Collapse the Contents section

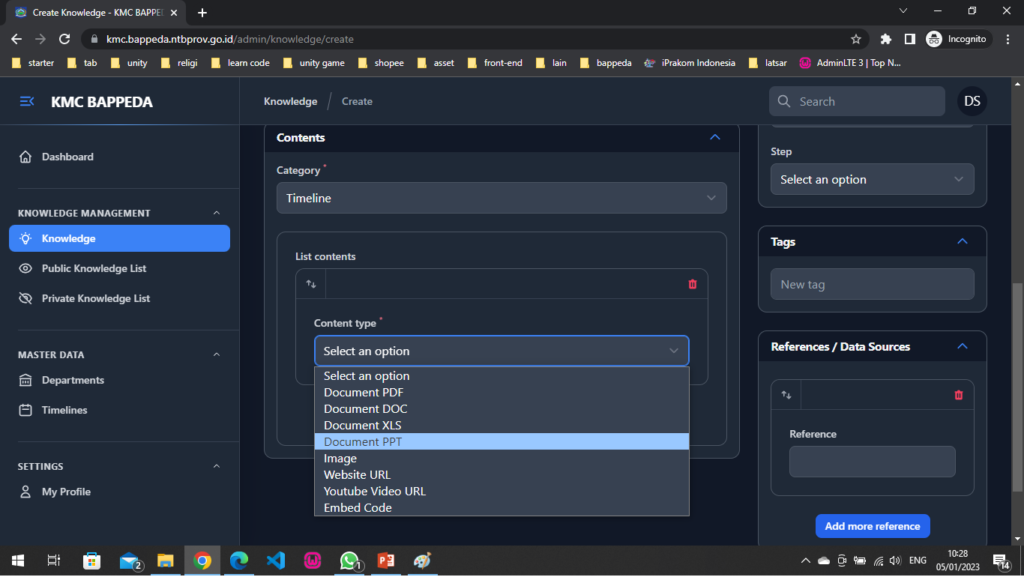714,138
